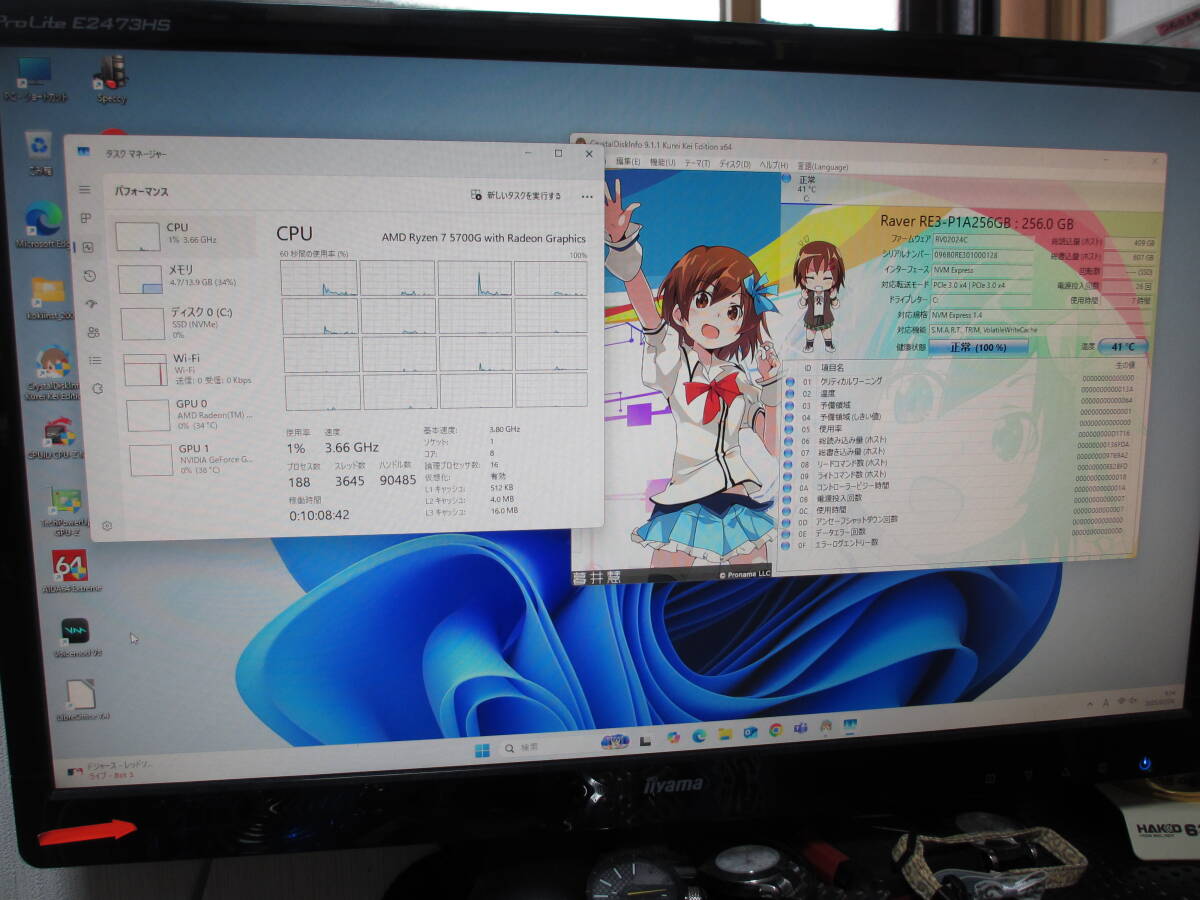Click firmware field RV02024C
This screenshot has height=900, width=1200.
984,241
